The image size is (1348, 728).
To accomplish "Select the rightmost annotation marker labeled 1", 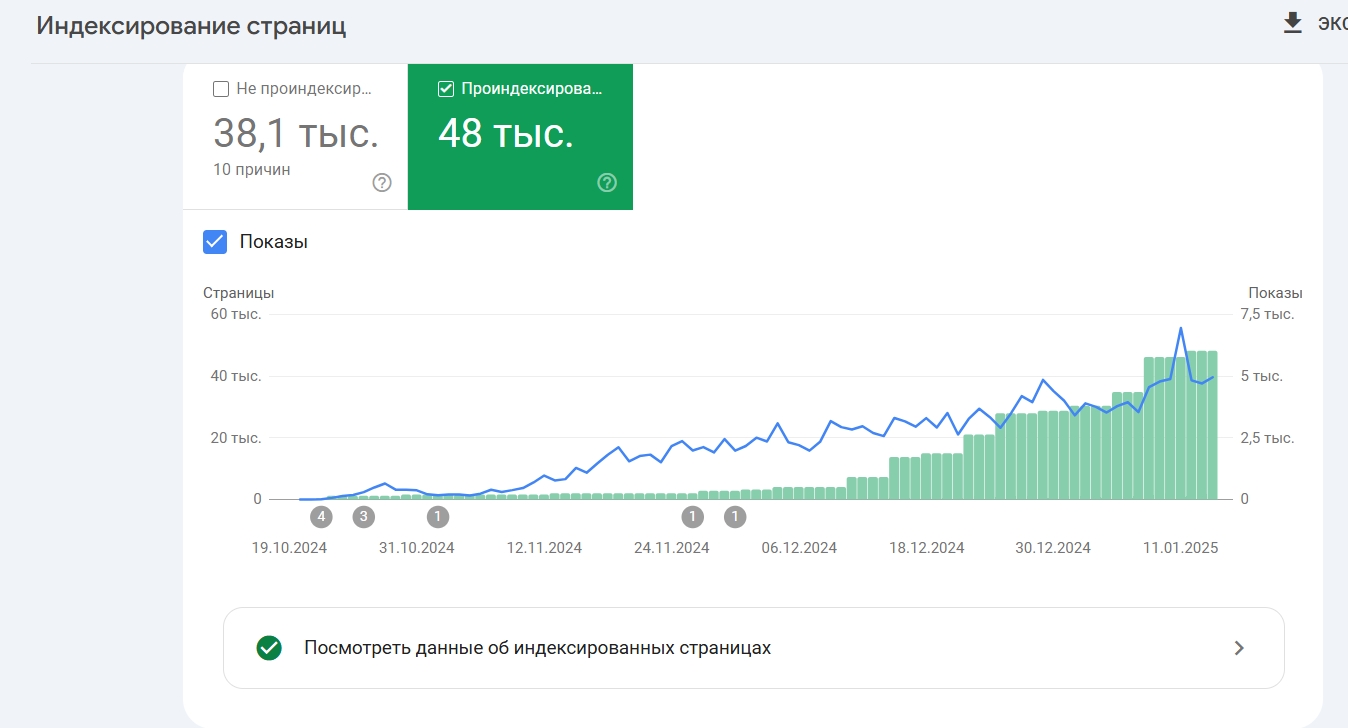I will pos(735,517).
